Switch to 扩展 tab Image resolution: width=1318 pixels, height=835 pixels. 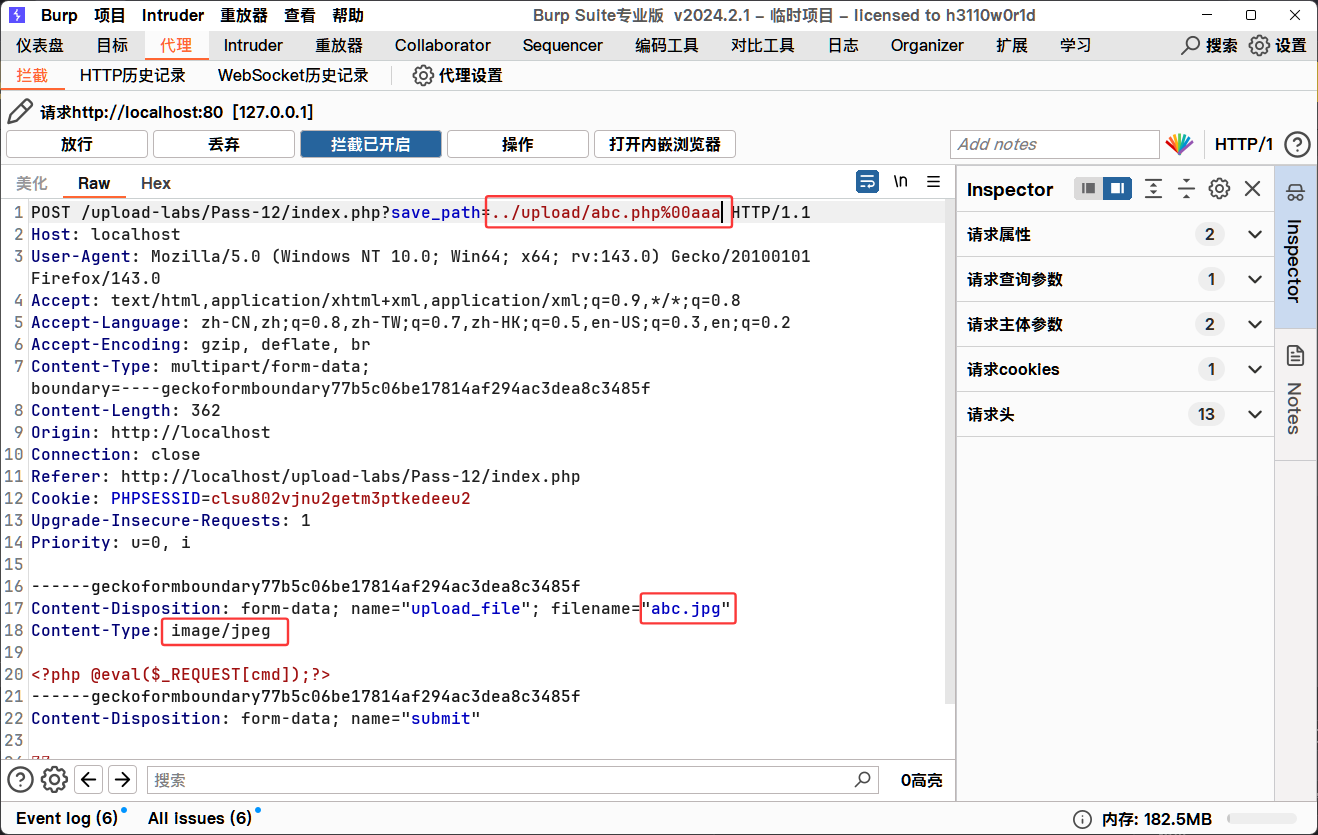pyautogui.click(x=1011, y=46)
